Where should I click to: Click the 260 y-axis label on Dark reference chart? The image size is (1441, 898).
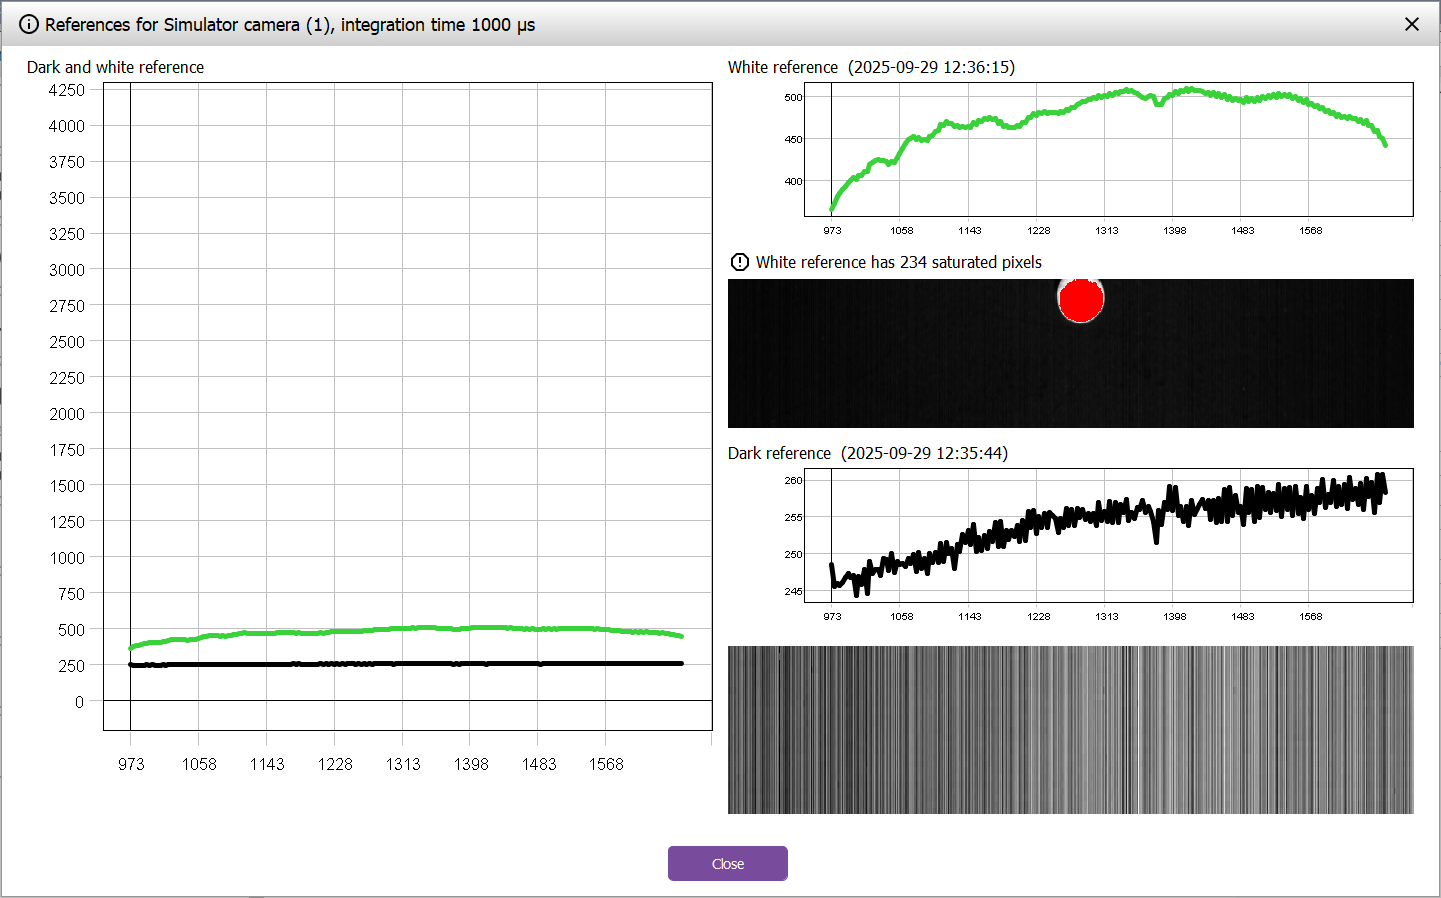(793, 480)
